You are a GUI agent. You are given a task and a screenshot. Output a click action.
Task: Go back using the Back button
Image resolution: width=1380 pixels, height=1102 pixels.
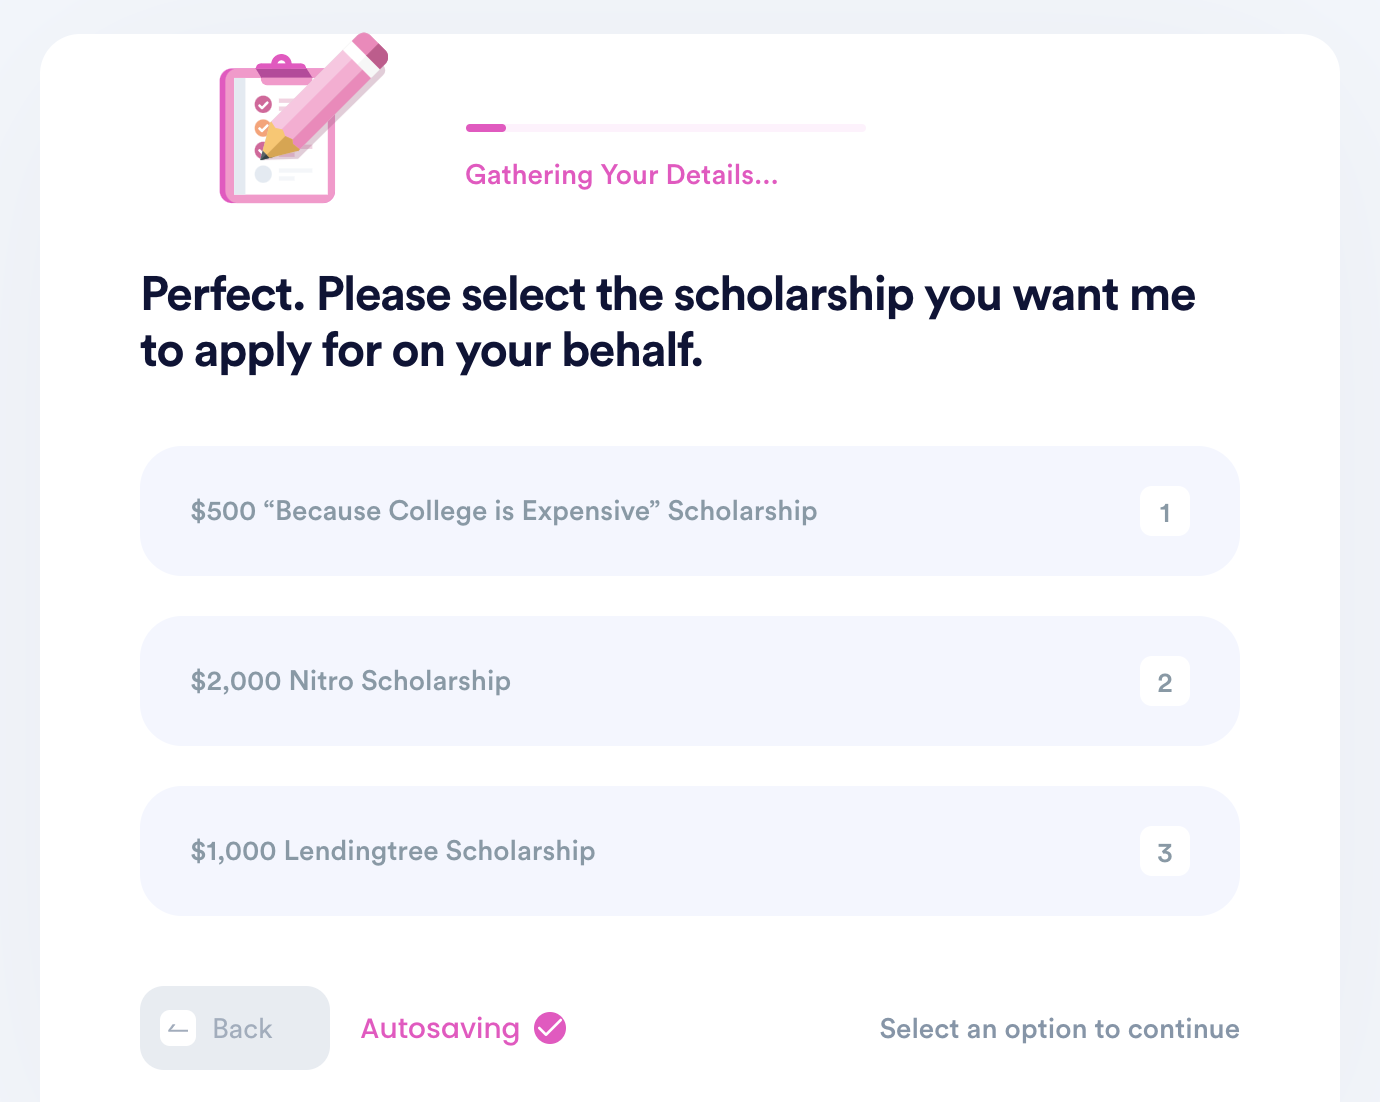tap(235, 1028)
